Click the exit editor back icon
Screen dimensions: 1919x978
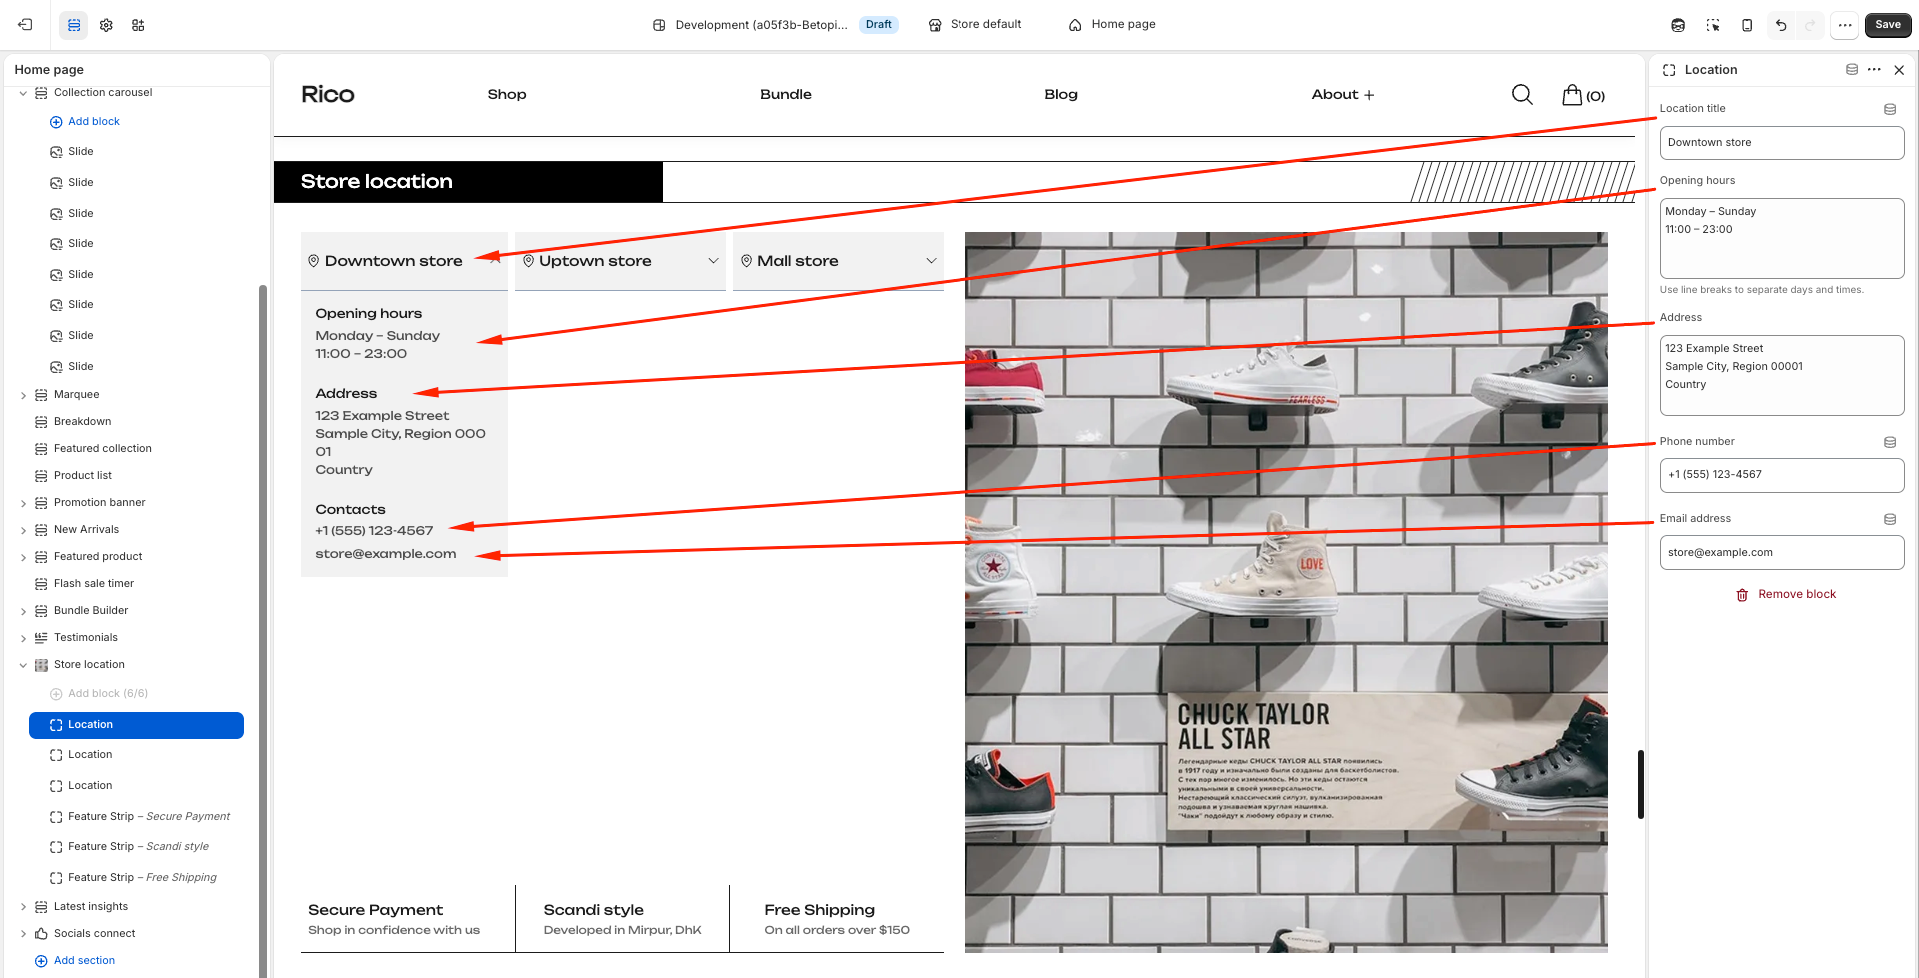pyautogui.click(x=25, y=25)
